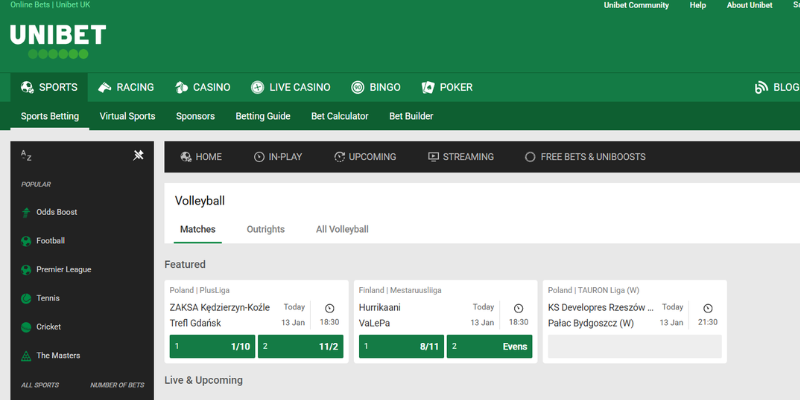Go to the Sponsors page
This screenshot has height=400, width=800.
[x=195, y=116]
